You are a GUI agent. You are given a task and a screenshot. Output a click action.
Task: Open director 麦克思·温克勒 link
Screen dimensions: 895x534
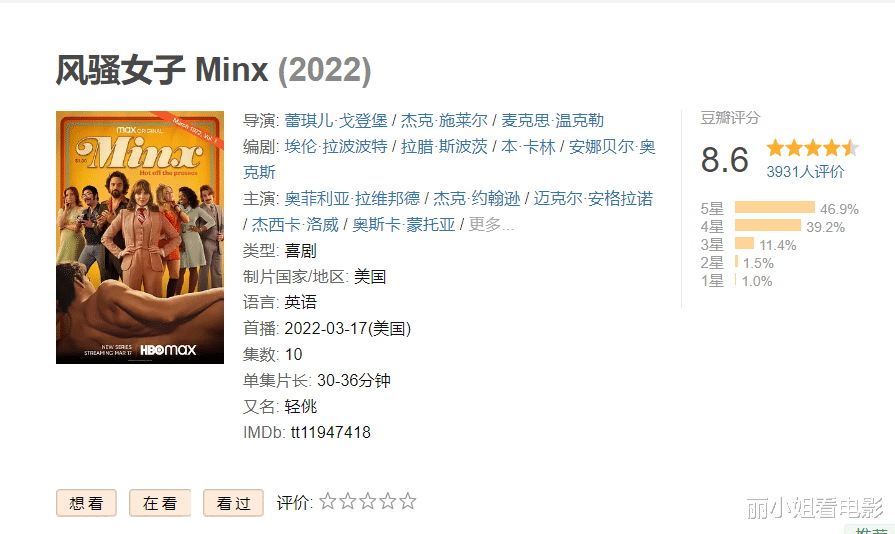tap(552, 121)
